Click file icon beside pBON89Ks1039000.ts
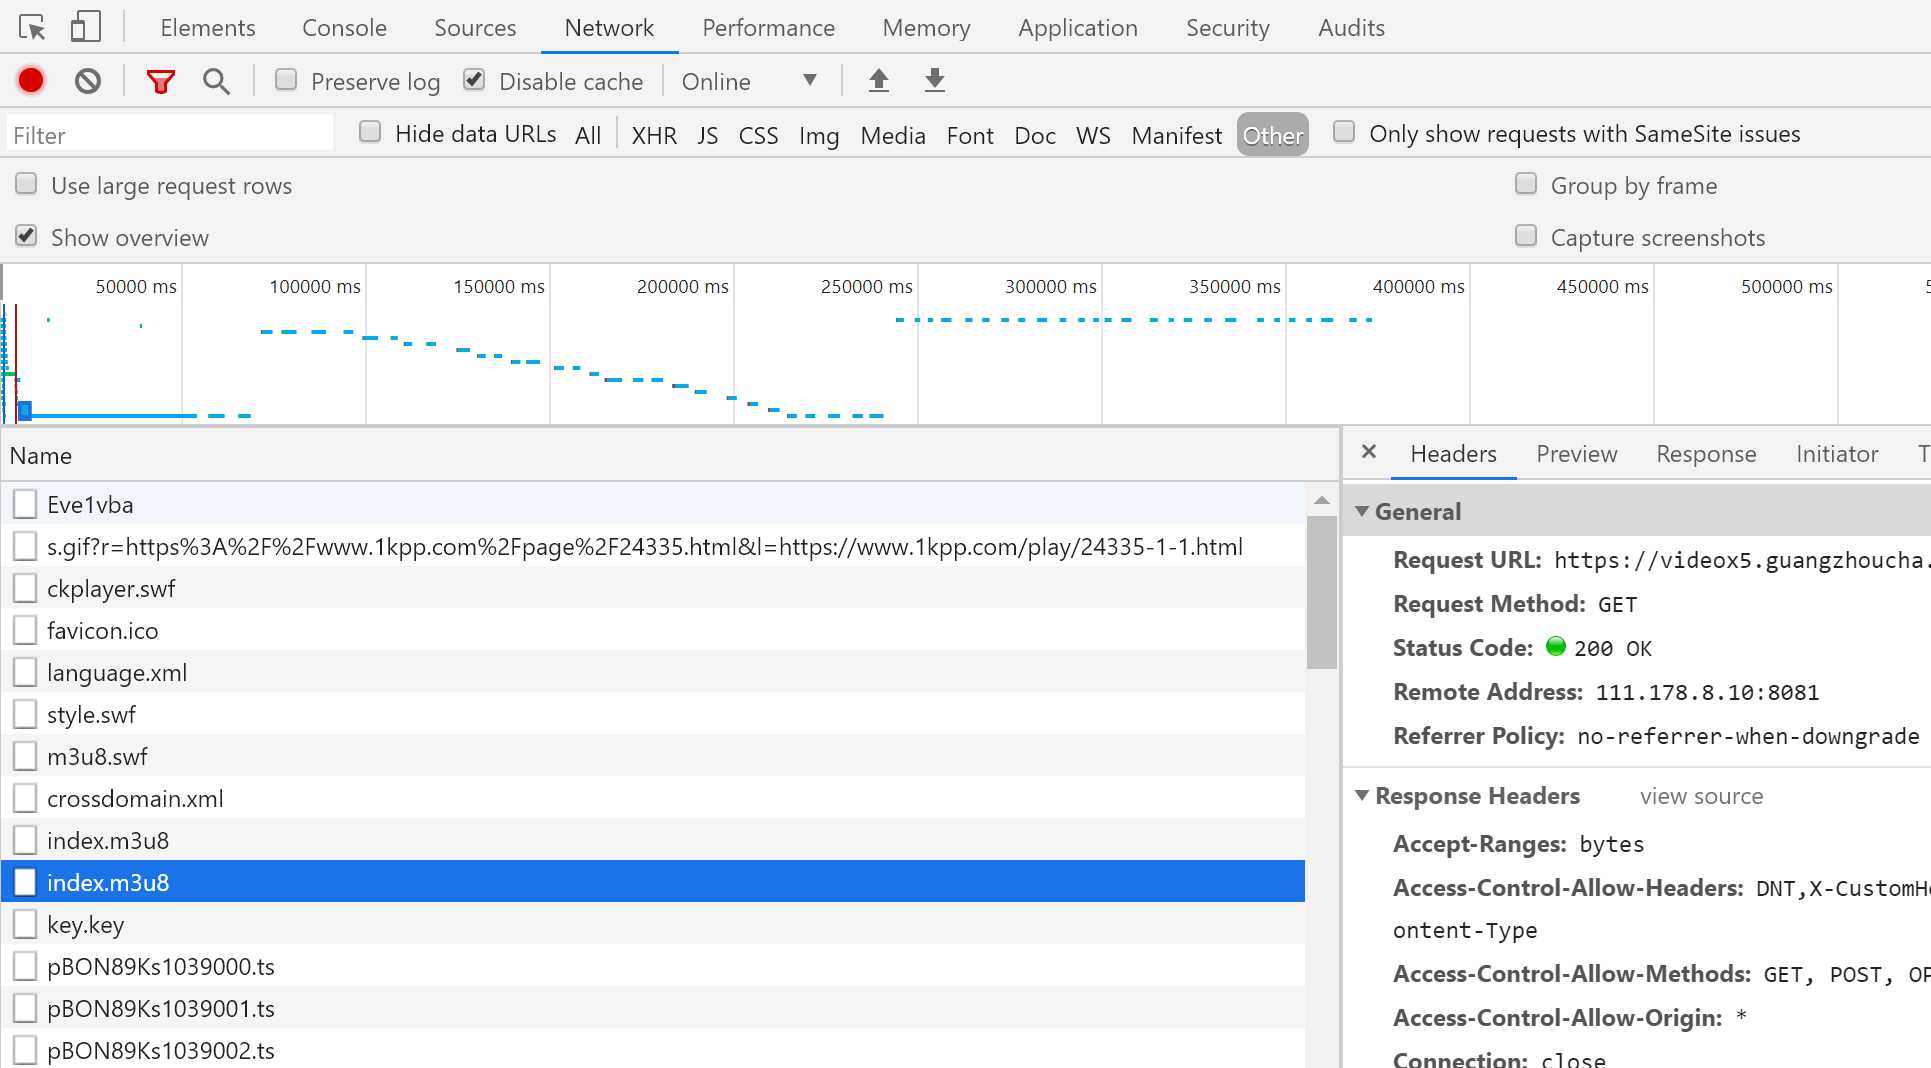Image resolution: width=1931 pixels, height=1068 pixels. (25, 966)
